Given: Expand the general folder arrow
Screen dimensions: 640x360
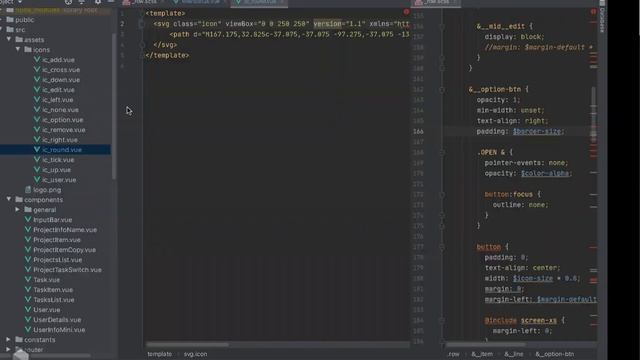Looking at the screenshot, I should [x=18, y=209].
